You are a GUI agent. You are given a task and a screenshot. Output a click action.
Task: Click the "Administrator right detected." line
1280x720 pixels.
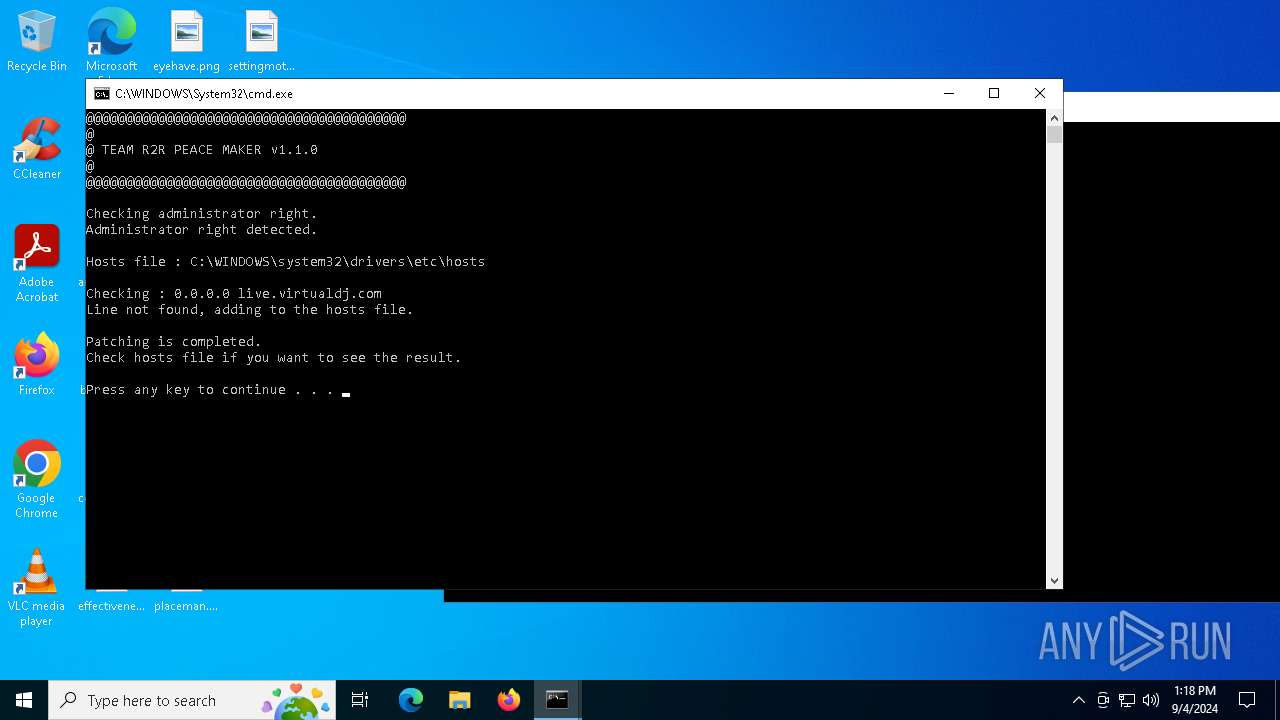coord(202,230)
